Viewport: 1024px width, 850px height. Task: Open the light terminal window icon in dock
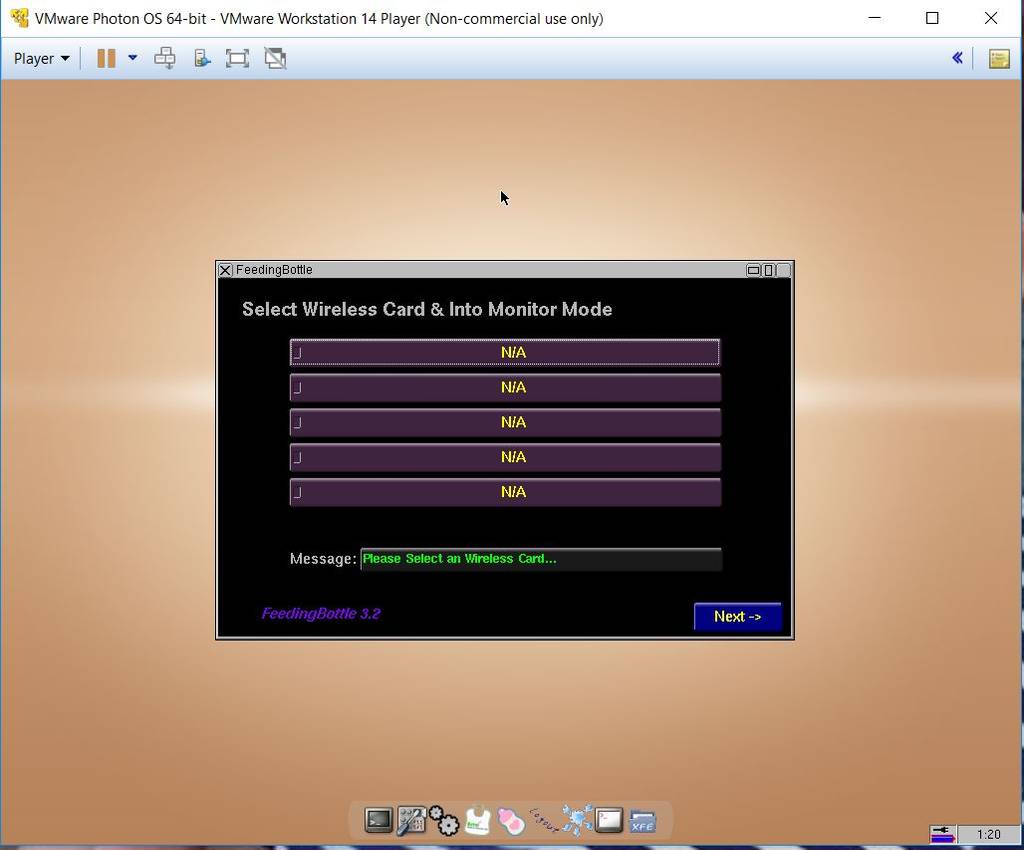(x=609, y=821)
